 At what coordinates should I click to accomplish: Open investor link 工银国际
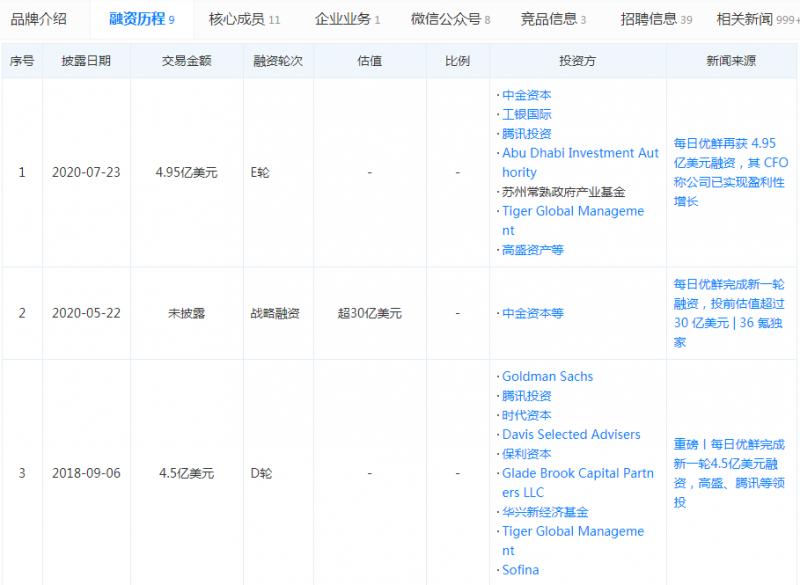527,114
